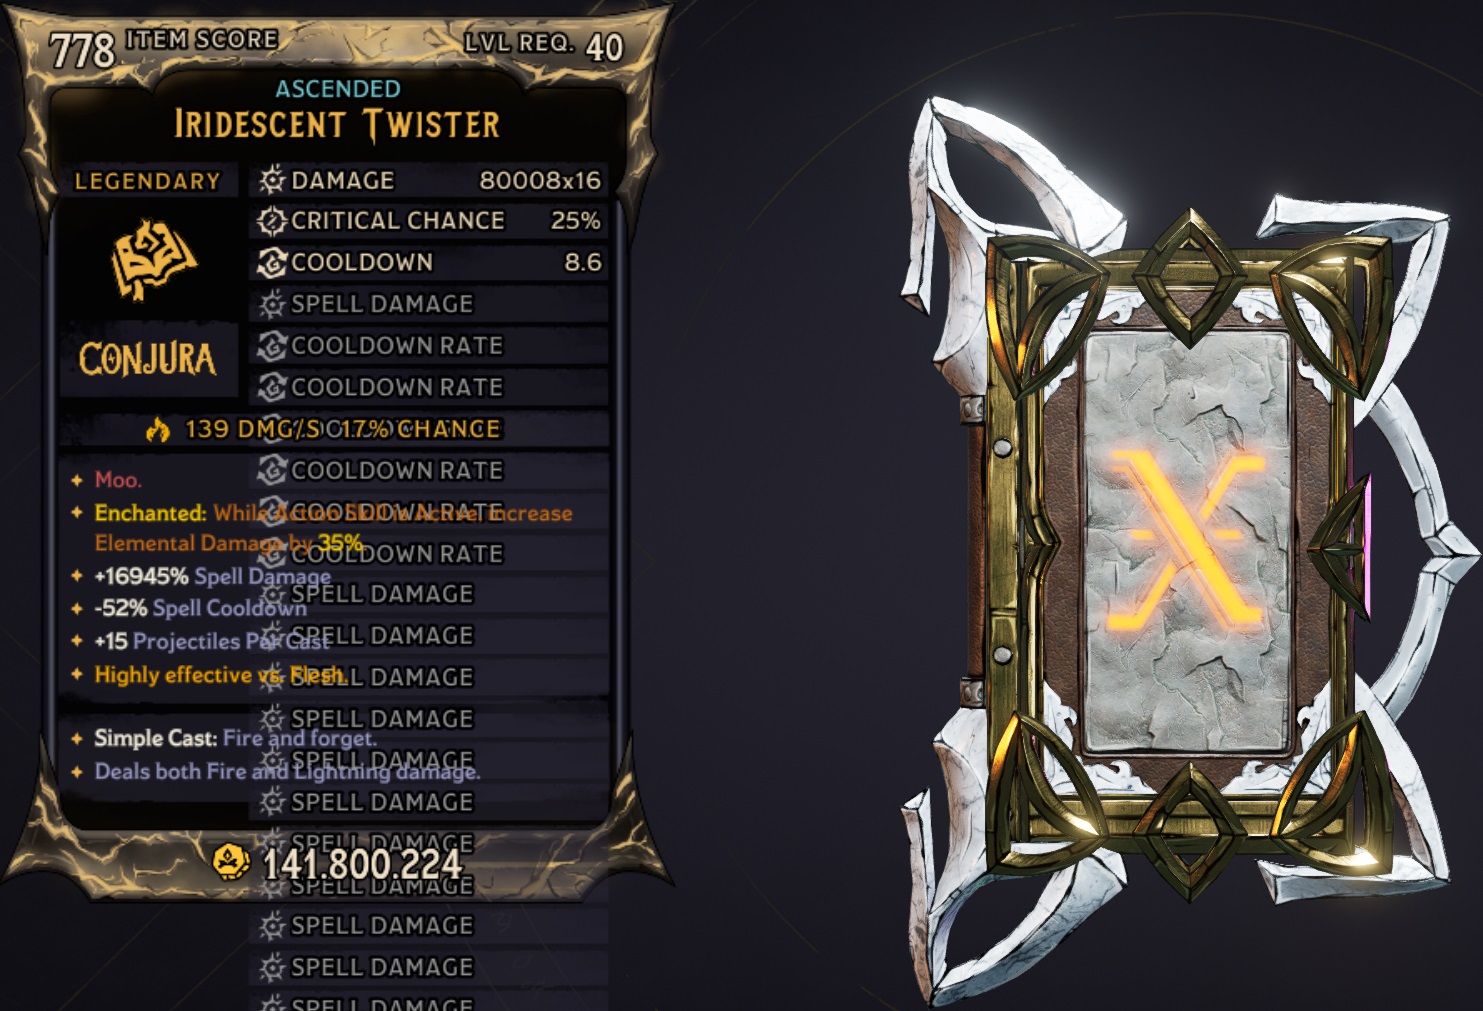
Task: Click the 141,800,224 sell price
Action: [362, 865]
